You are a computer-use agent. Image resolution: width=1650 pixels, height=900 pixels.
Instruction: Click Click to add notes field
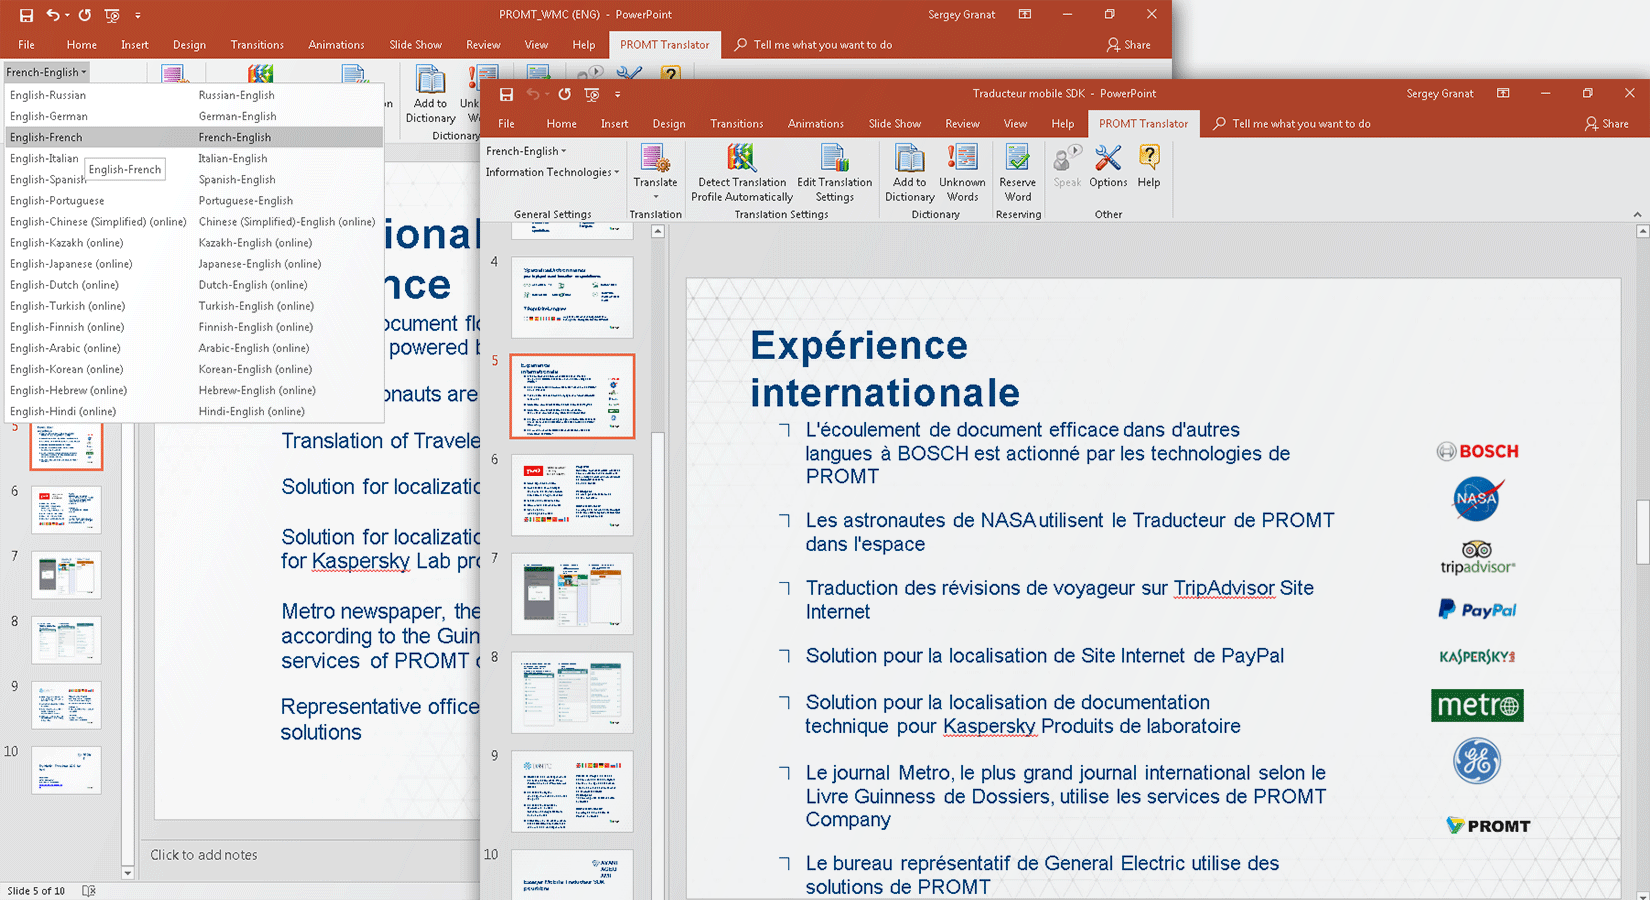[x=204, y=855]
